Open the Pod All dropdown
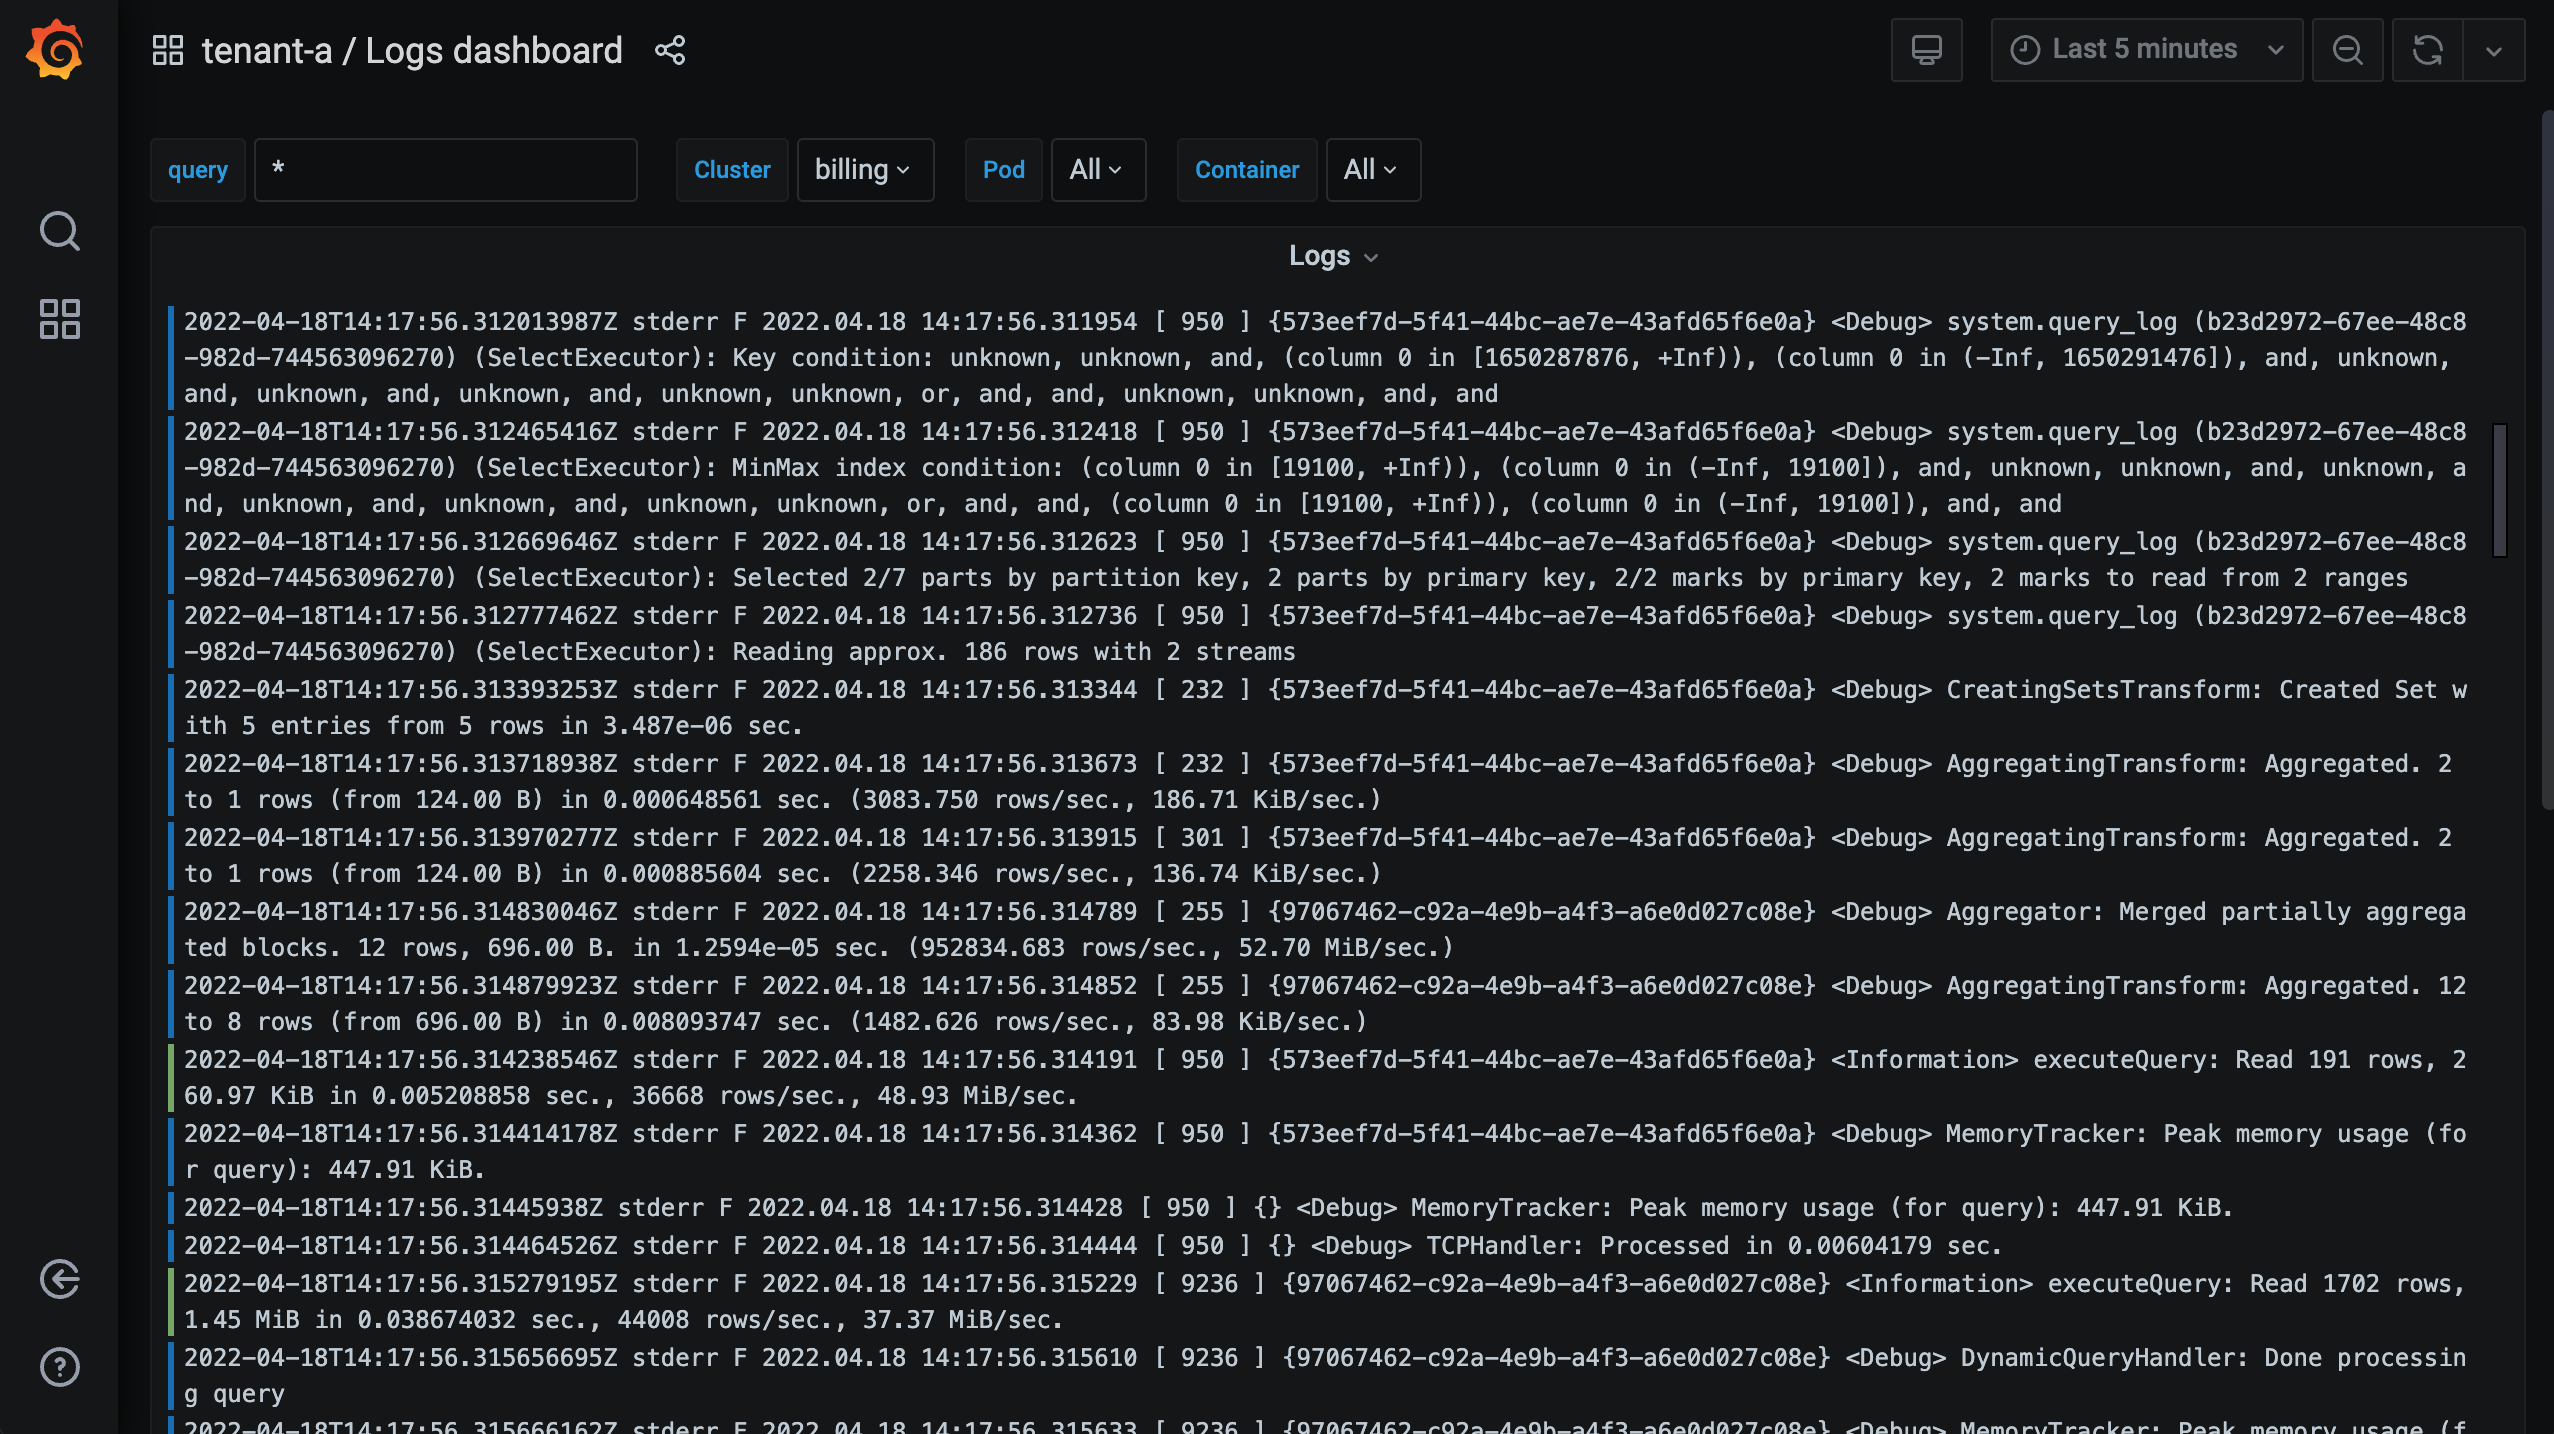 tap(1098, 170)
